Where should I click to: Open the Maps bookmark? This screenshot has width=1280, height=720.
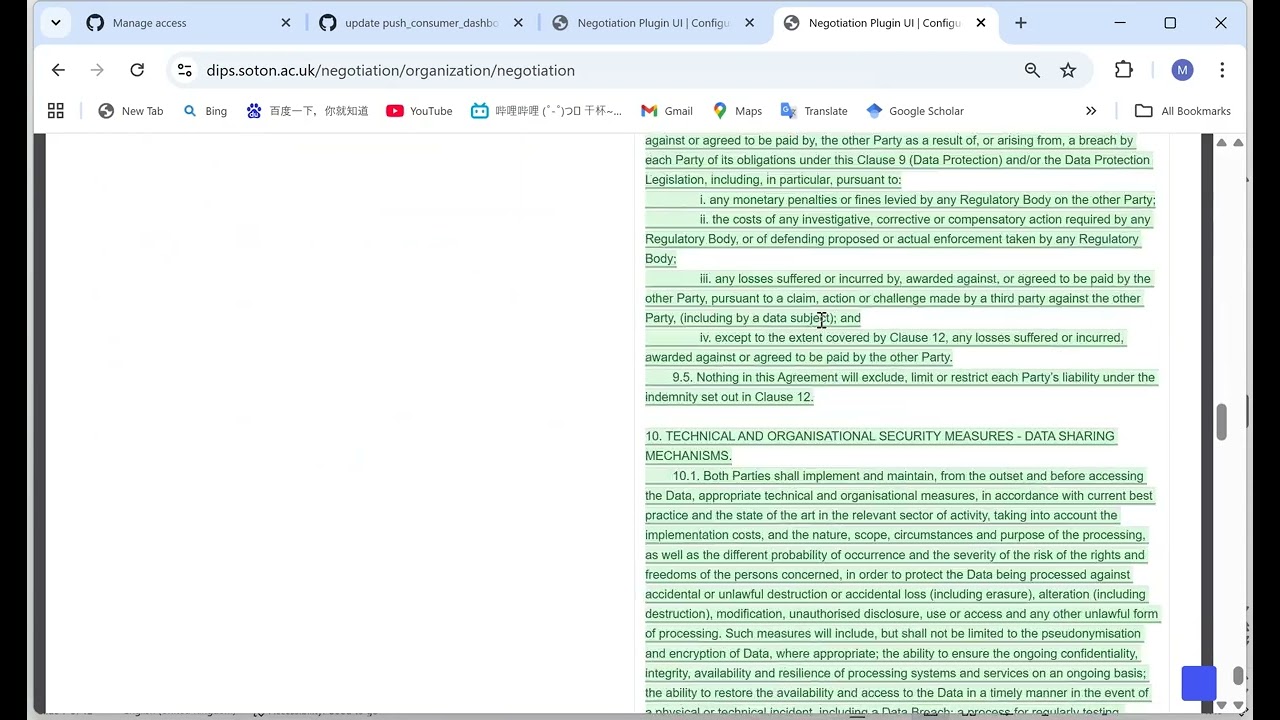[737, 111]
